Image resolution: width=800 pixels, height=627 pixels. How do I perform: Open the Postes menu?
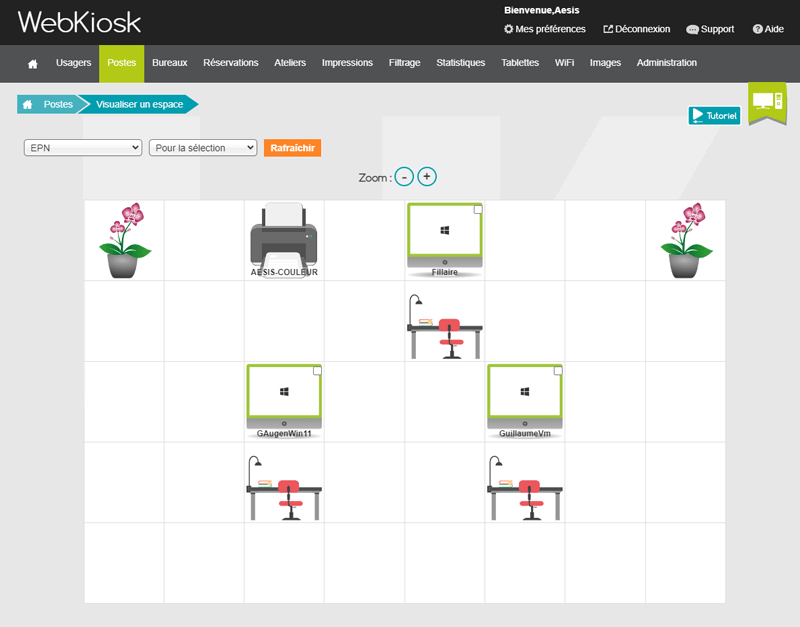pos(121,63)
